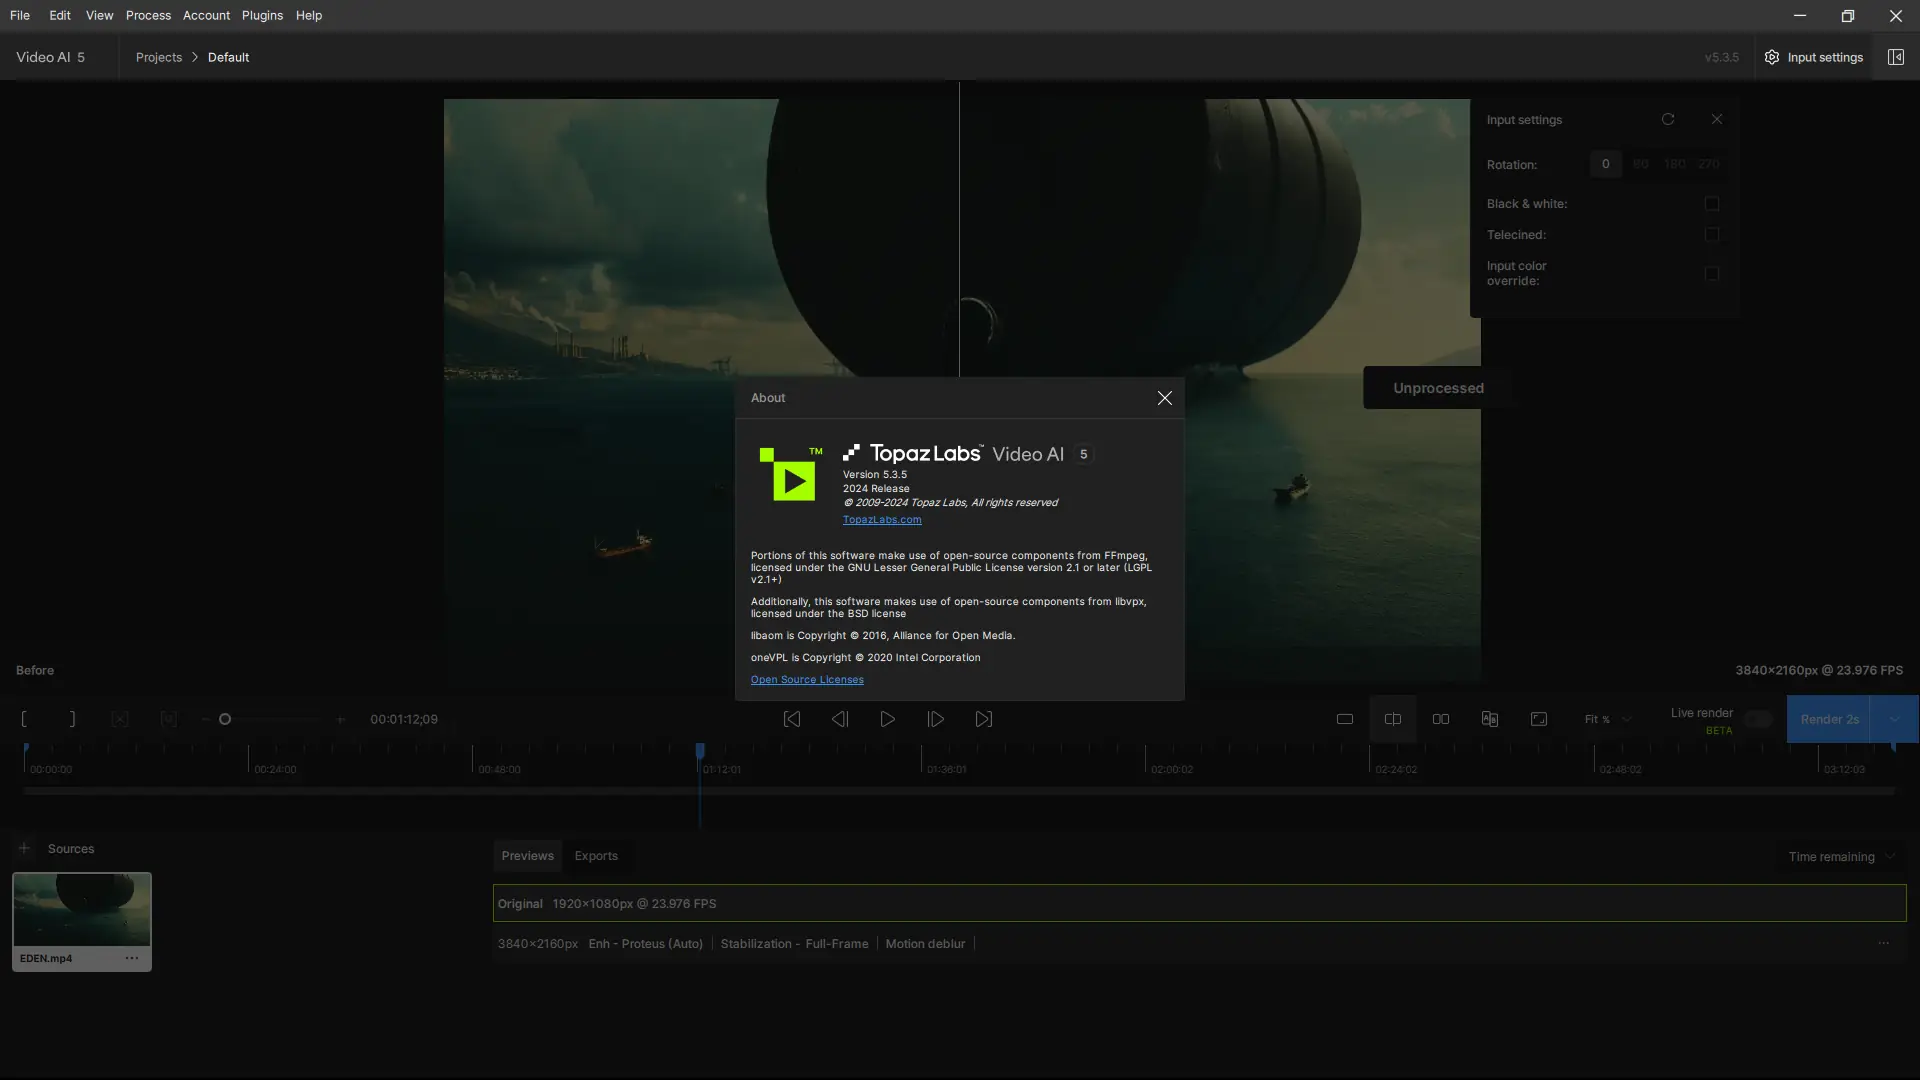Close the About dialog
This screenshot has height=1080, width=1920.
1164,398
